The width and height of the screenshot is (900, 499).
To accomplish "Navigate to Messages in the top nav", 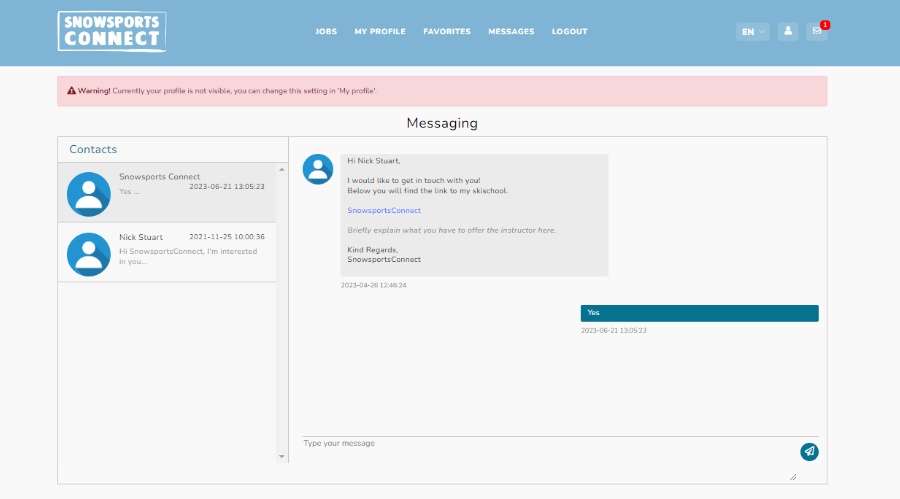I will coord(511,31).
